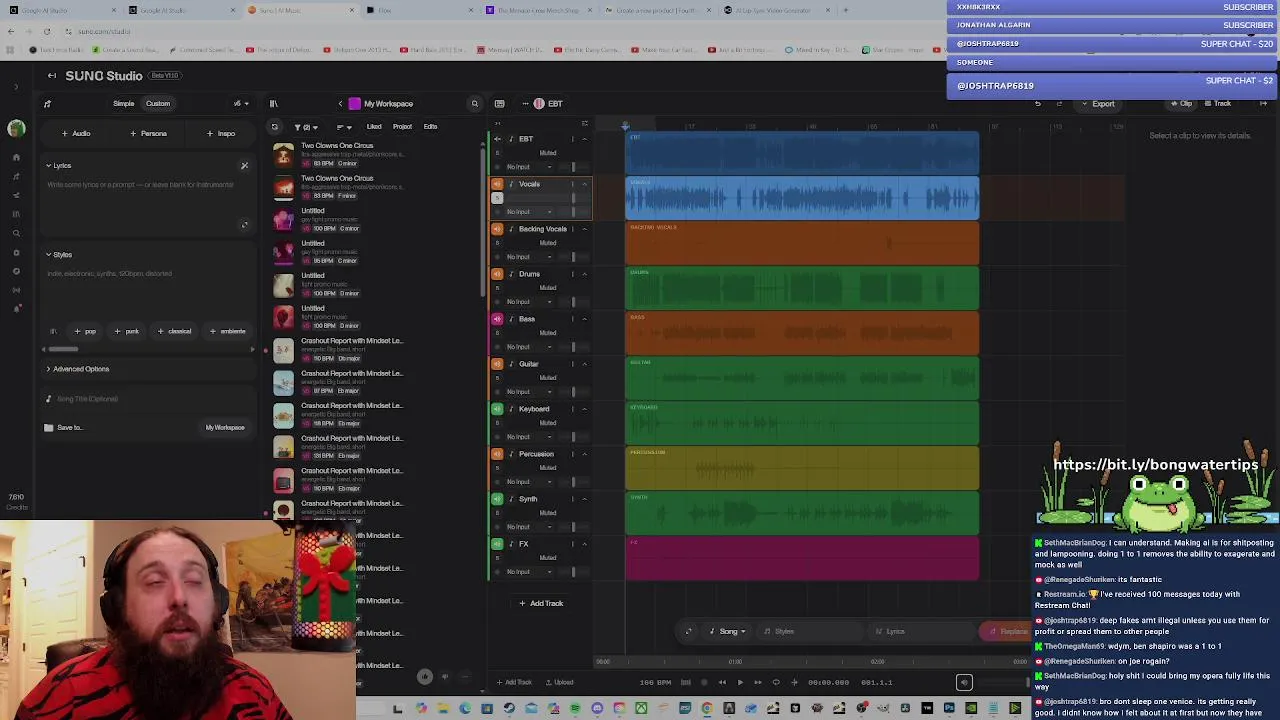Click the master volume speaker icon
This screenshot has height=720, width=1280.
tap(964, 683)
